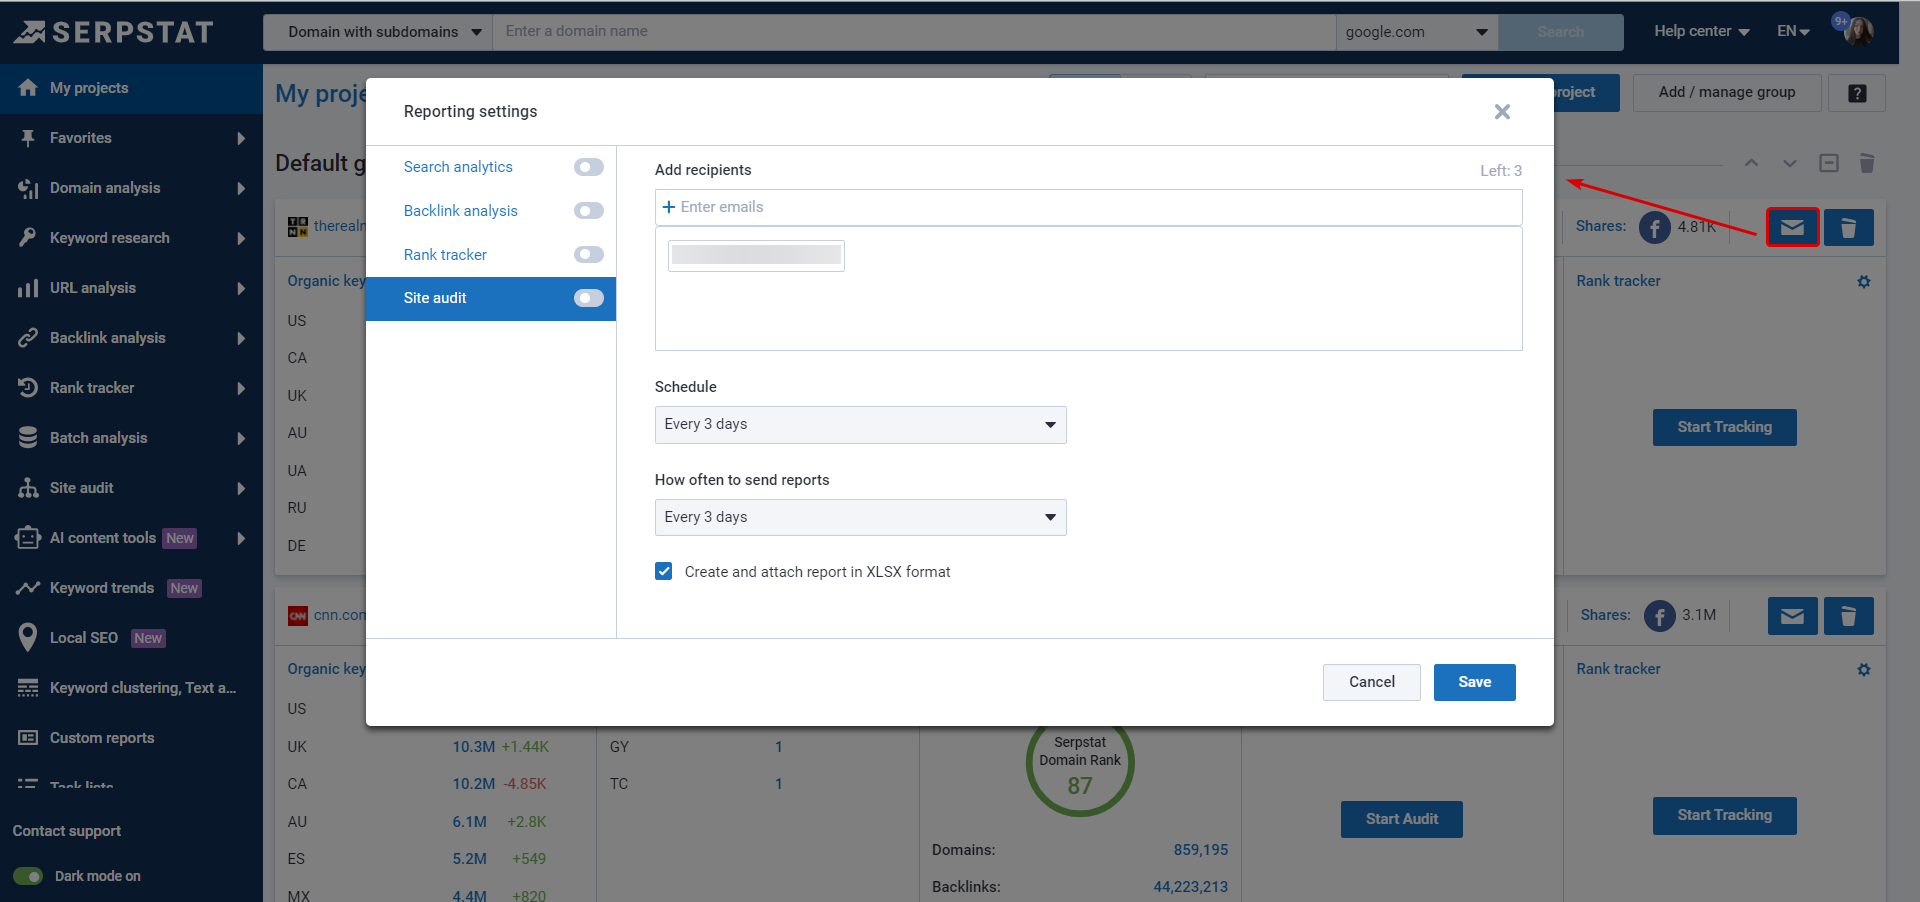Click the Enter emails input field
The width and height of the screenshot is (1920, 902).
1088,207
